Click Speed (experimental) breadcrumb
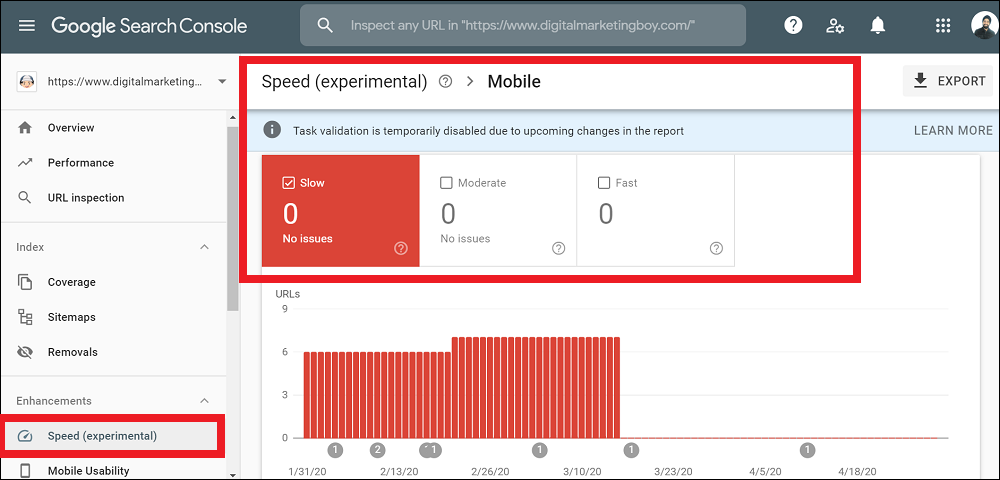1000x480 pixels. point(344,82)
